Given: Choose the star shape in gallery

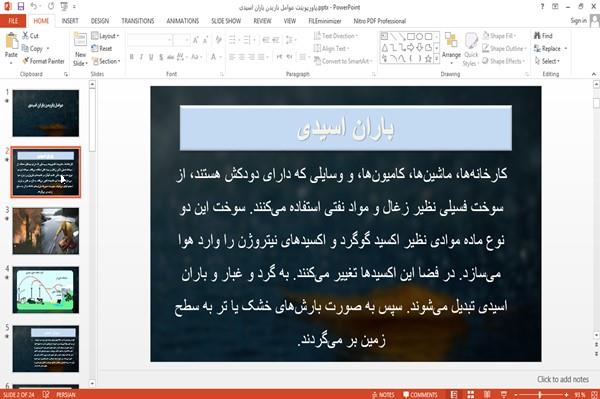Looking at the screenshot, I should tap(428, 59).
